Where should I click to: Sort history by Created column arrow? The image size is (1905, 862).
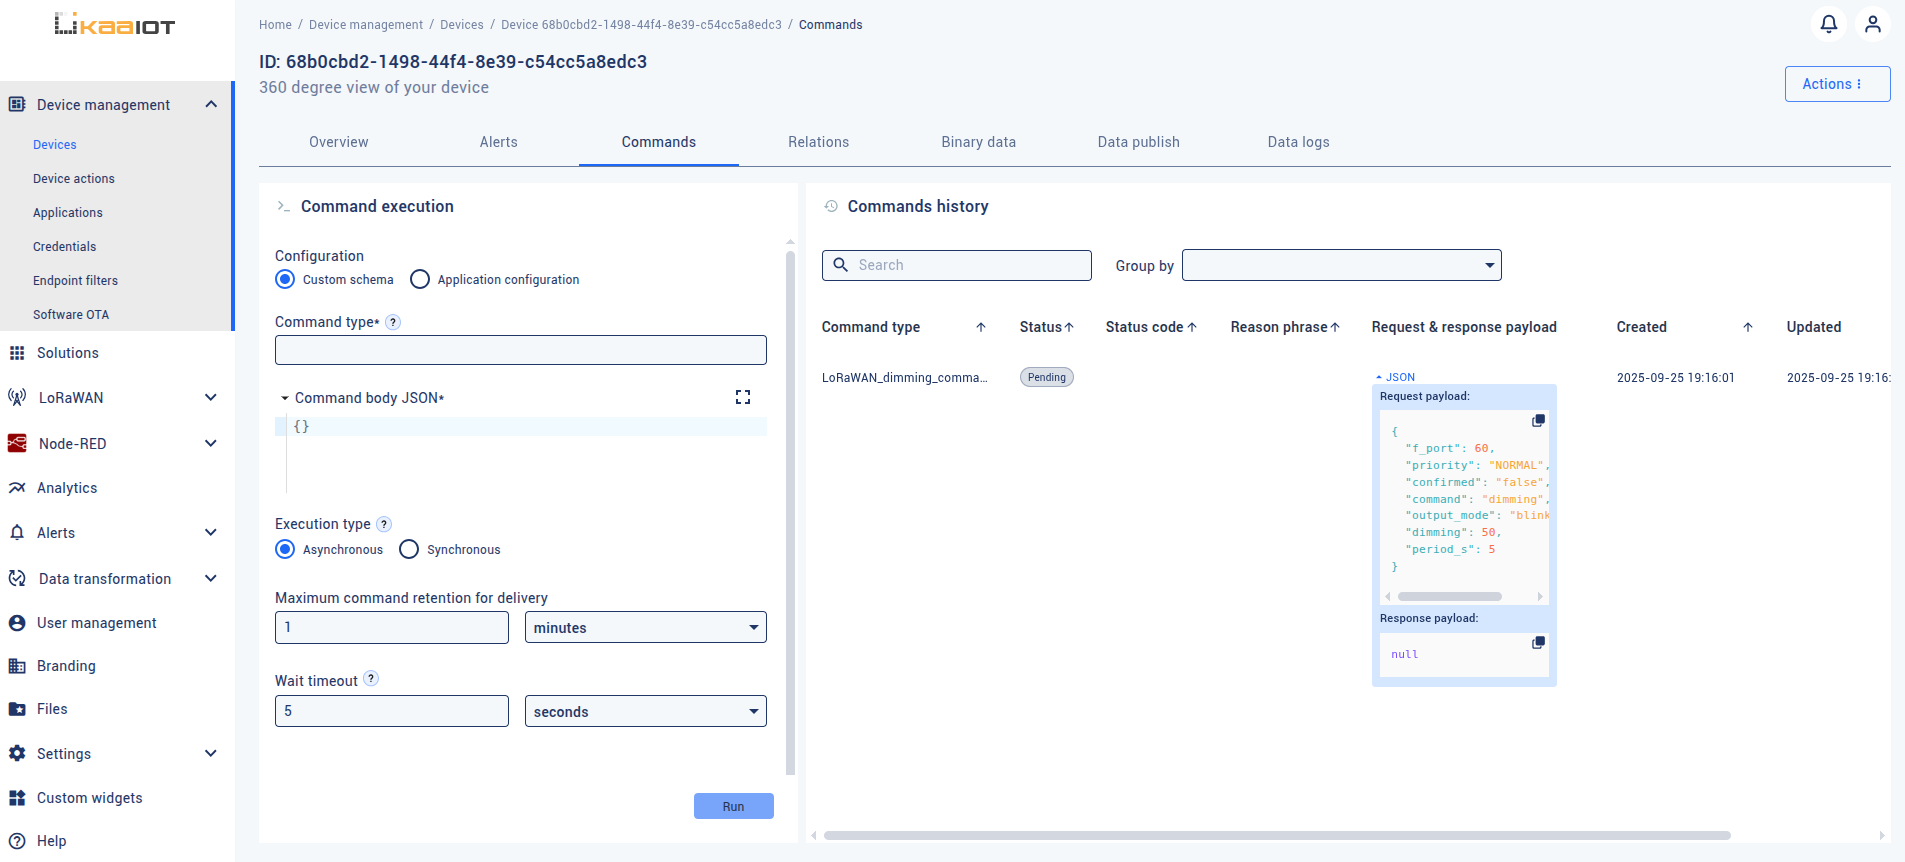1747,327
